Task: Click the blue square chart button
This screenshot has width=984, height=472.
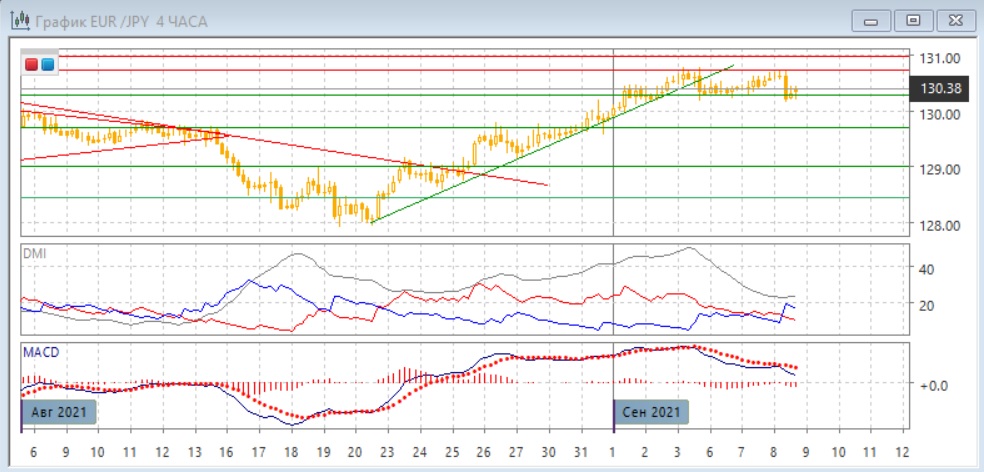Action: click(48, 65)
